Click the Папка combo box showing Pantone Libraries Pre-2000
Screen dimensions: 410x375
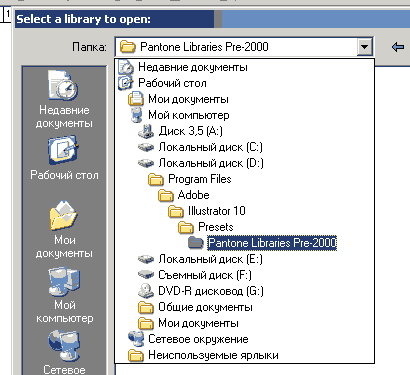coord(244,47)
